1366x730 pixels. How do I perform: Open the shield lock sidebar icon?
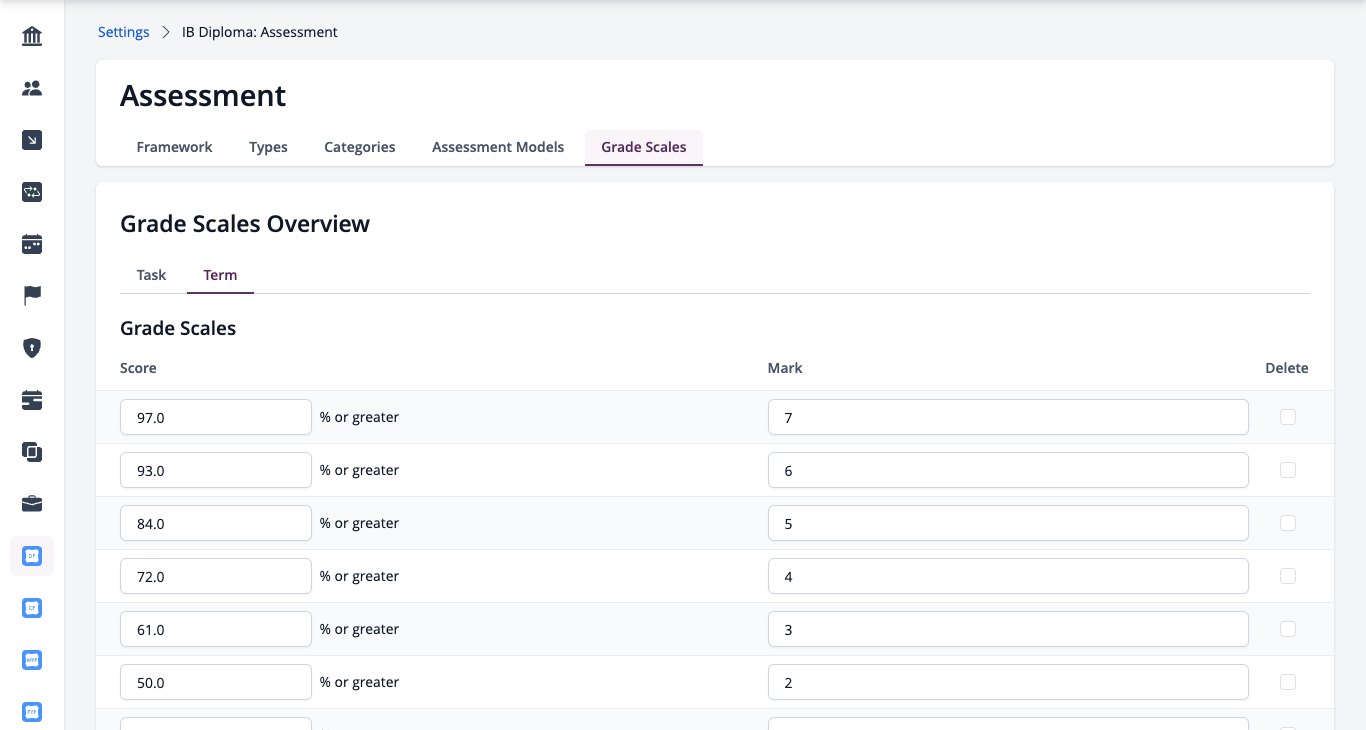[32, 348]
